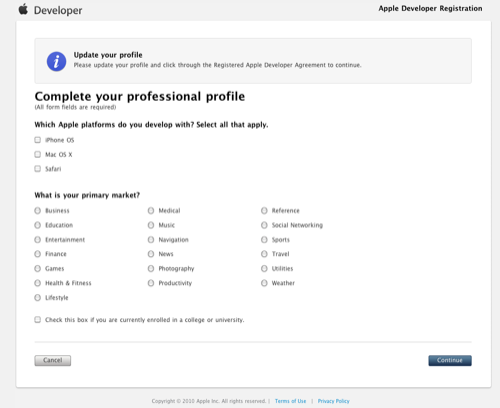This screenshot has width=500, height=408.
Task: Click the 'Which Apple platforms' question text
Action: pyautogui.click(x=151, y=125)
